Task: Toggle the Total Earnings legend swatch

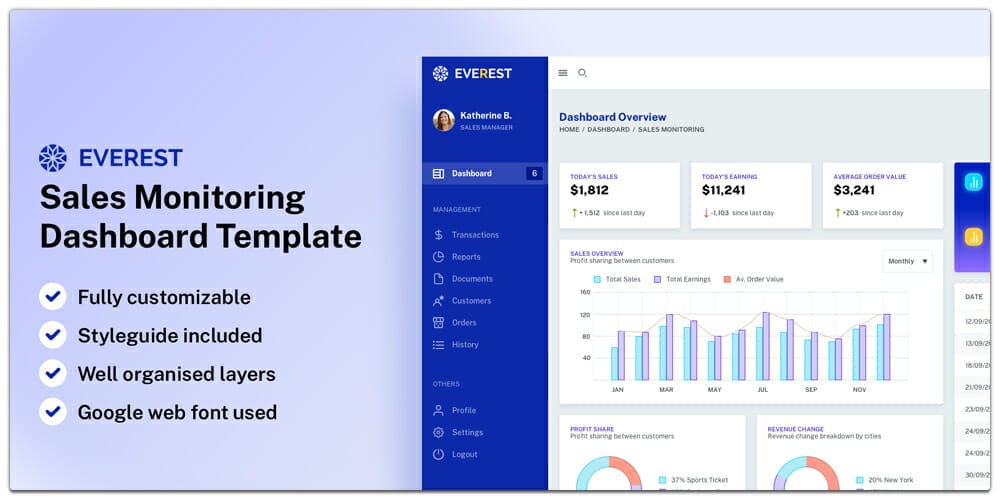Action: tap(658, 279)
